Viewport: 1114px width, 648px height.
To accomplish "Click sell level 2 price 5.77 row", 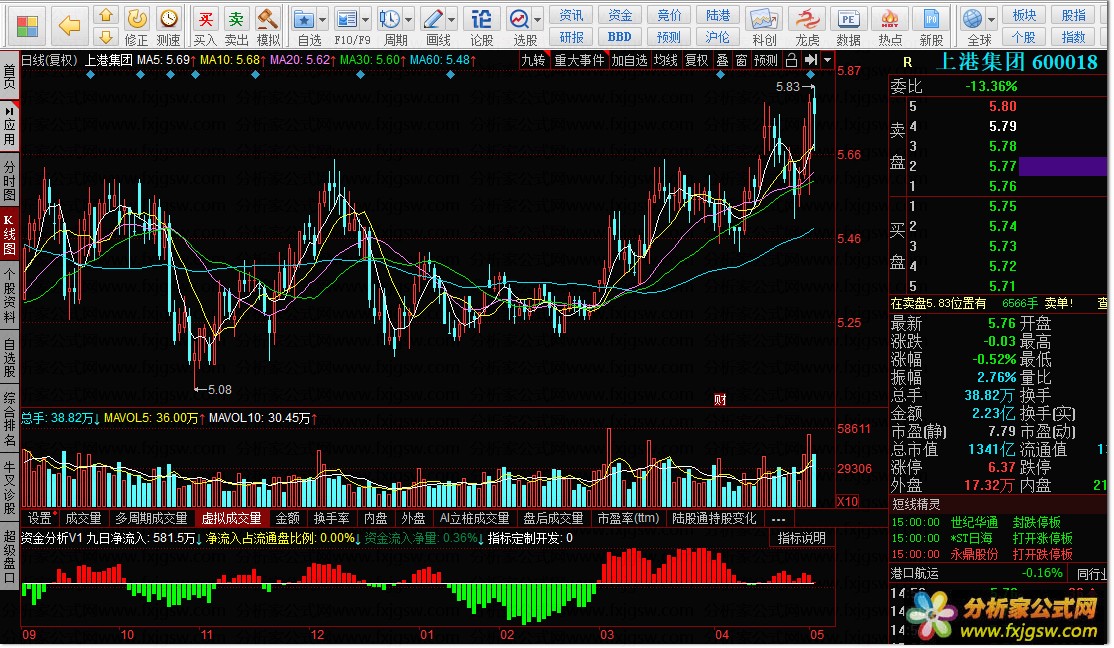I will (x=998, y=166).
